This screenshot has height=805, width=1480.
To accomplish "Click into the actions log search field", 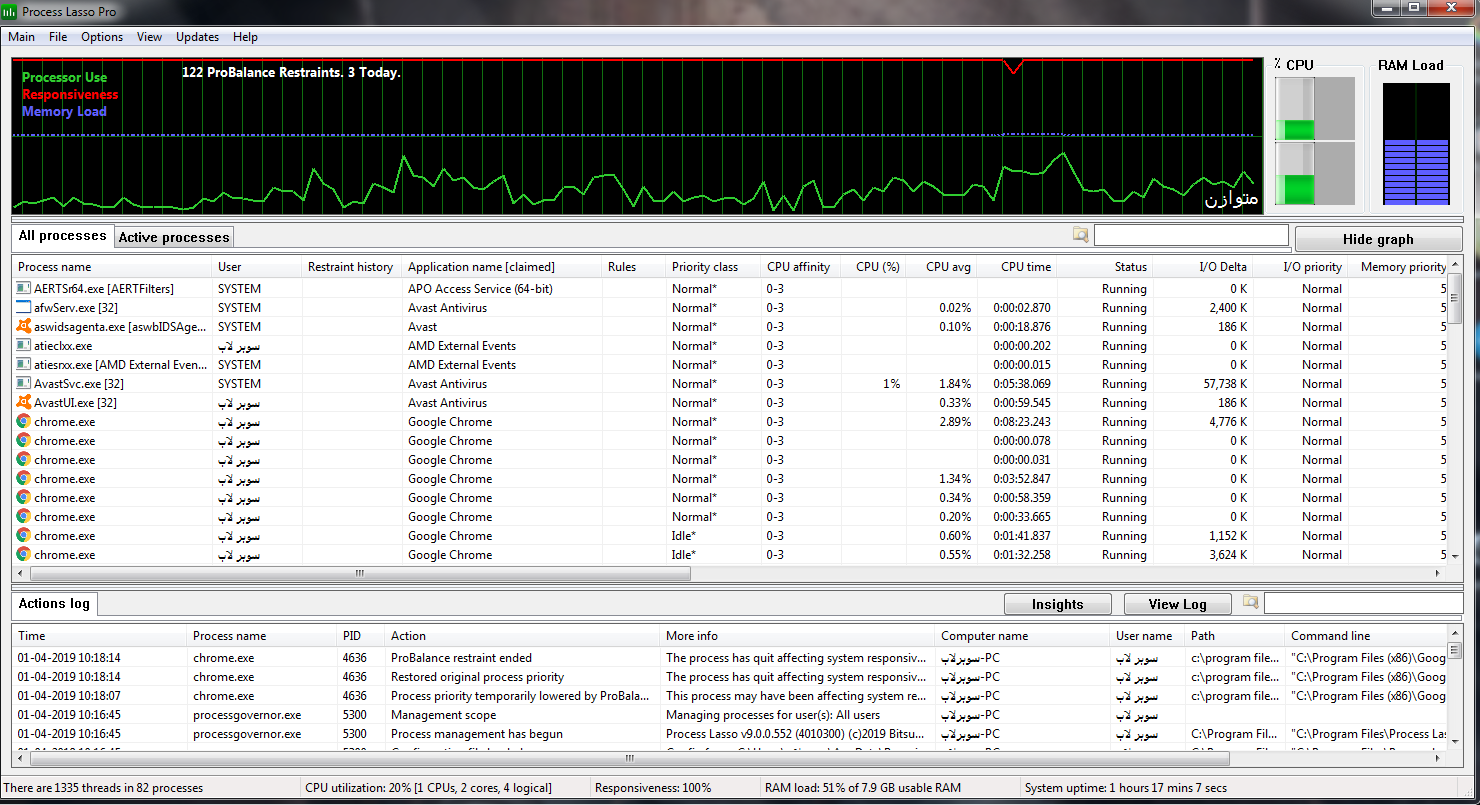I will tap(1362, 603).
